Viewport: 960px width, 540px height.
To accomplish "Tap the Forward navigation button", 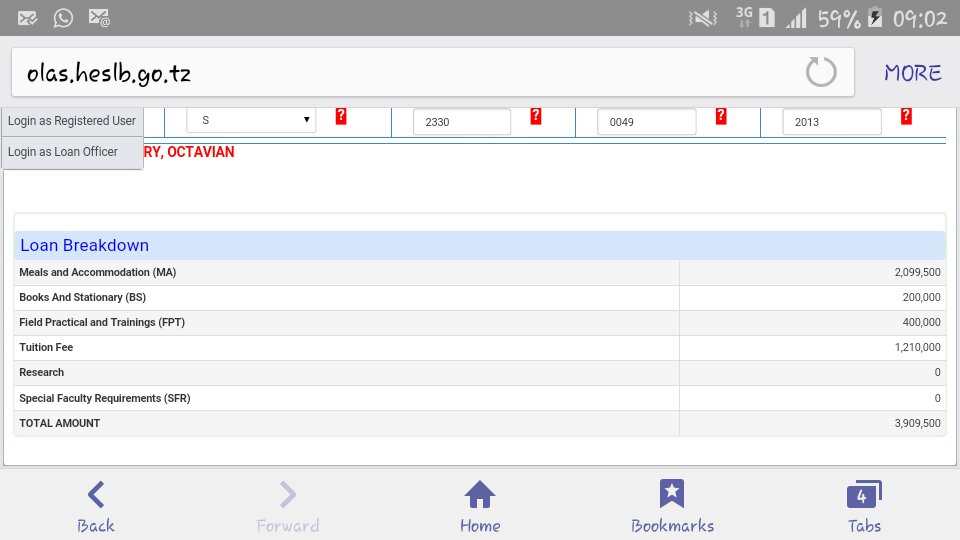I will click(288, 508).
